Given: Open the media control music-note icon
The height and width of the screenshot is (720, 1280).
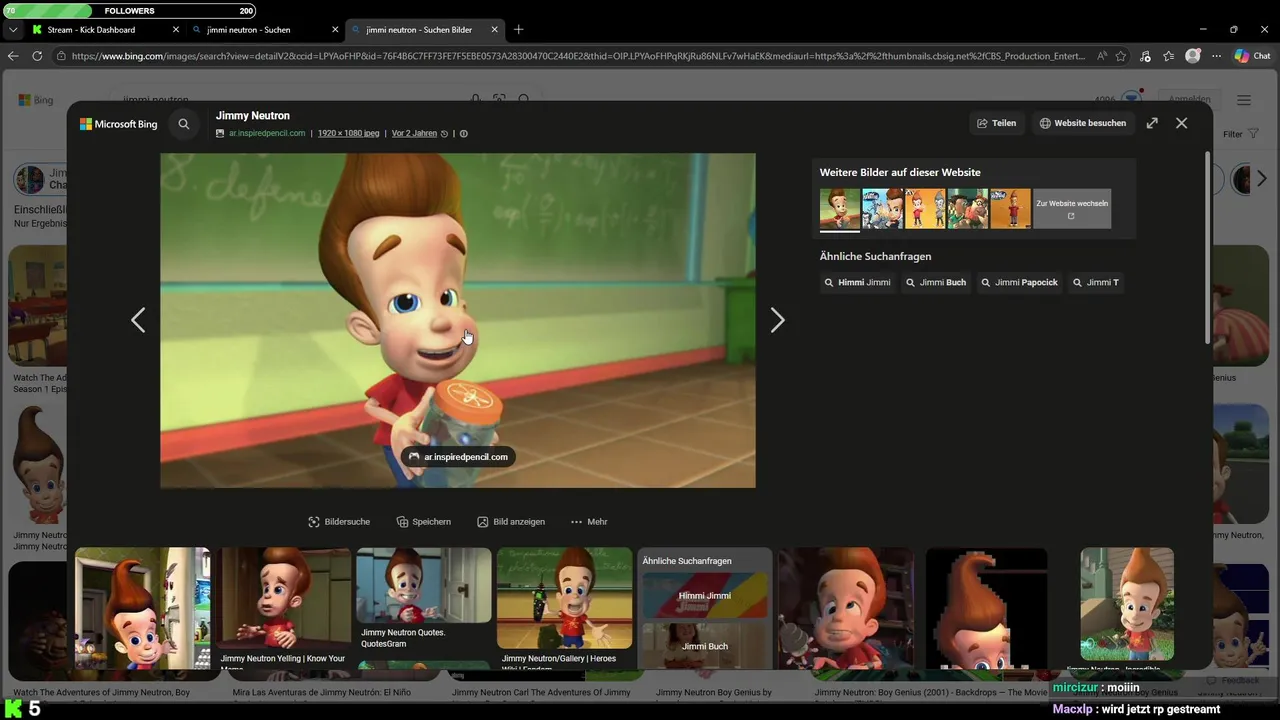Looking at the screenshot, I should [x=1146, y=56].
